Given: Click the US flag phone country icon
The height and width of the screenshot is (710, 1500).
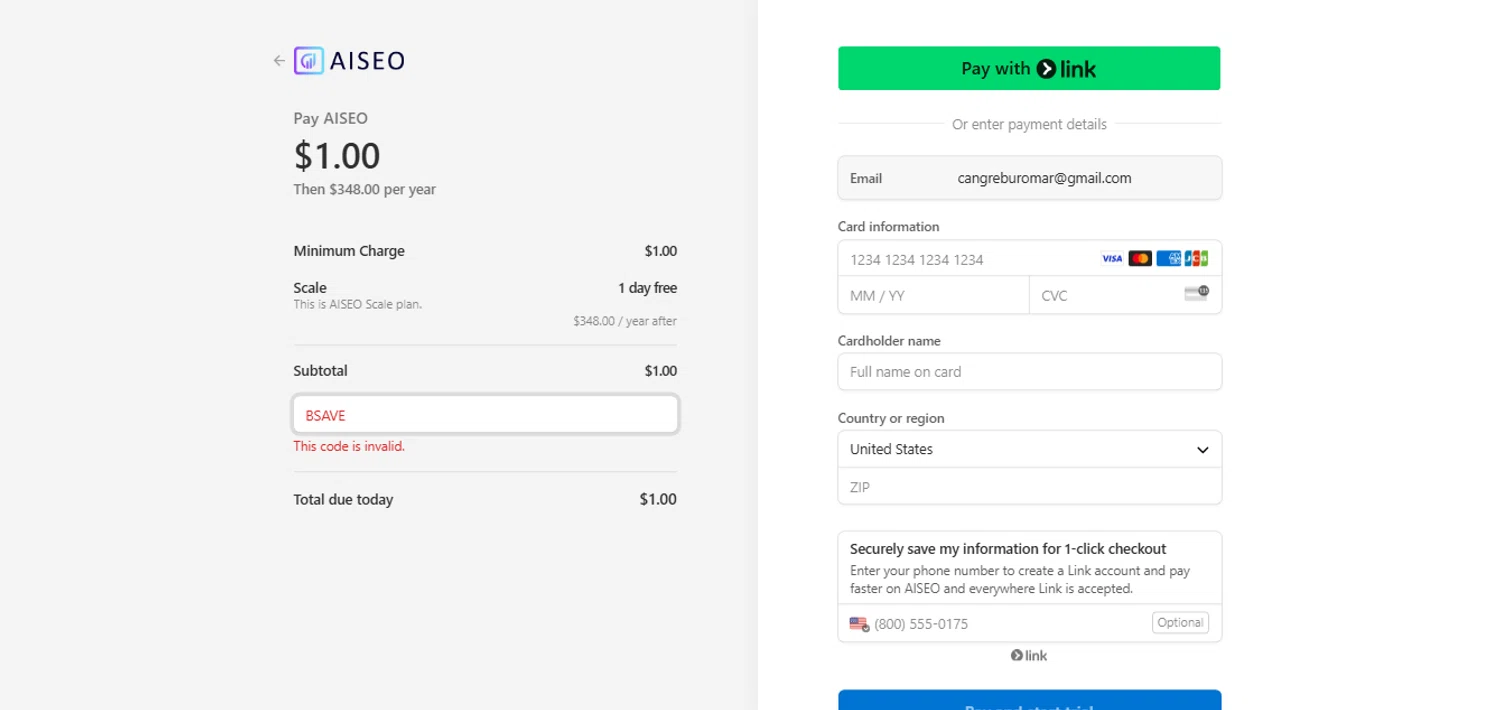Looking at the screenshot, I should tap(859, 624).
